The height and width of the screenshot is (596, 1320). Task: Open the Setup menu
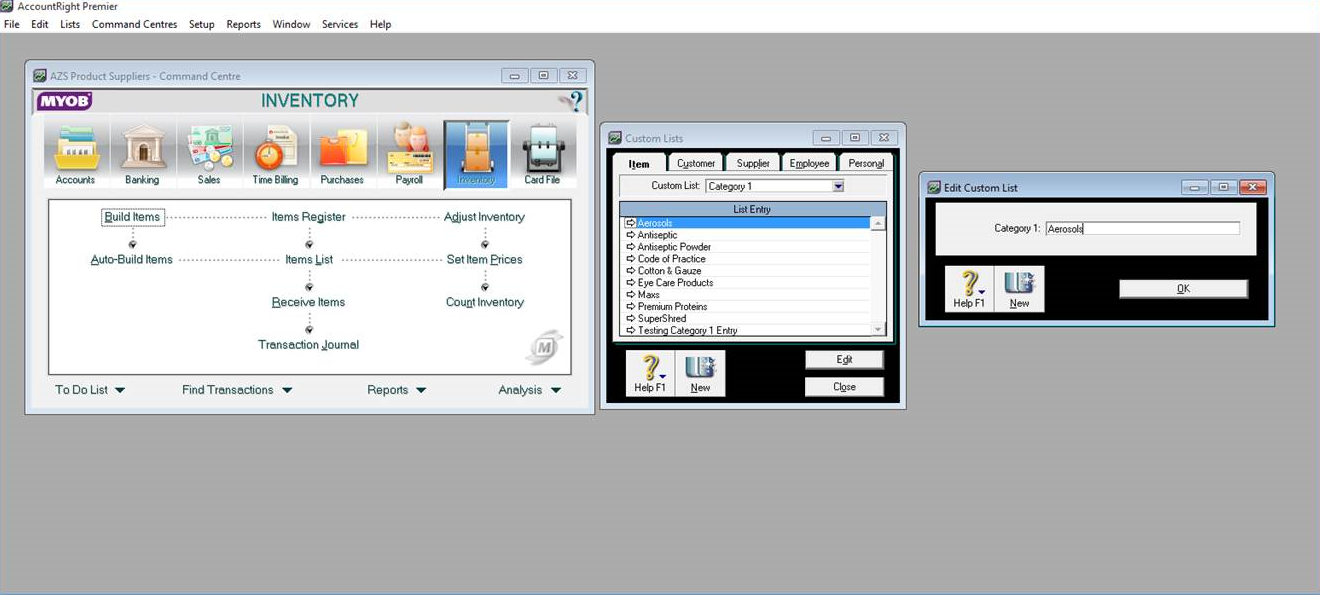202,24
